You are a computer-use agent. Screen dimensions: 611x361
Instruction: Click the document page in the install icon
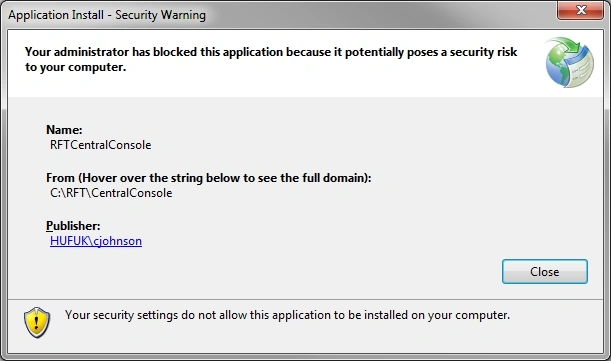point(581,69)
